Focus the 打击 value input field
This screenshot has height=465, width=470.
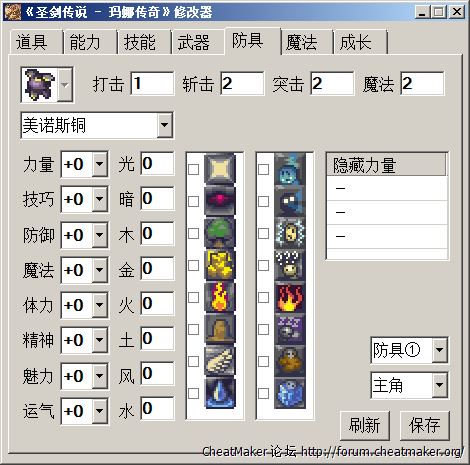tap(152, 83)
